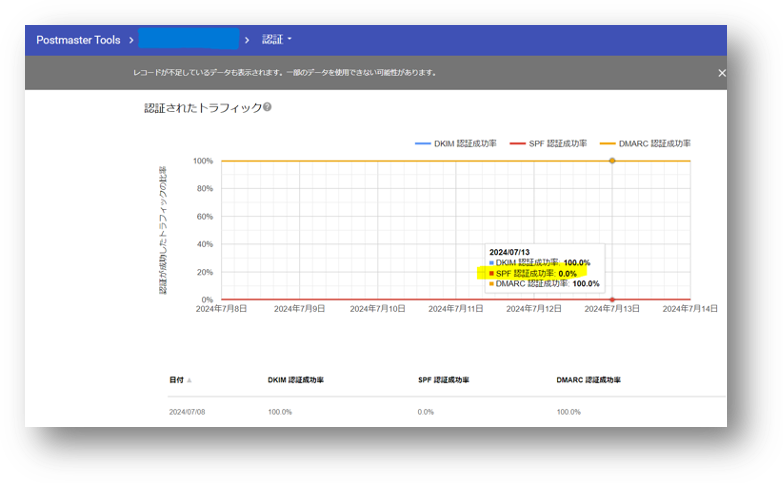Toggle SPF 認証成功率 legend entry
This screenshot has width=783, height=483.
[x=548, y=143]
